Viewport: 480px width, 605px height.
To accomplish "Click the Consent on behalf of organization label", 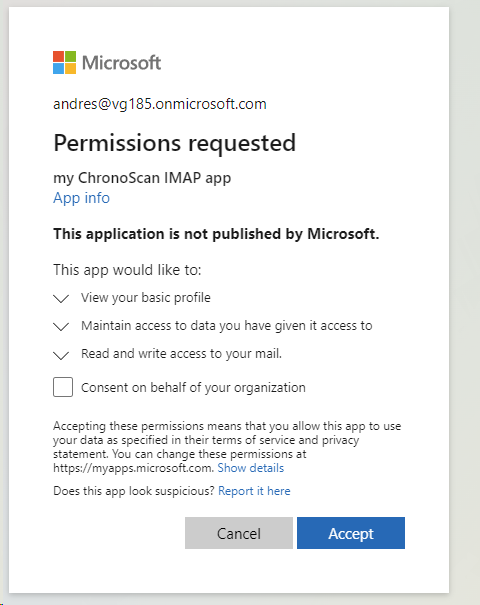I will (193, 387).
